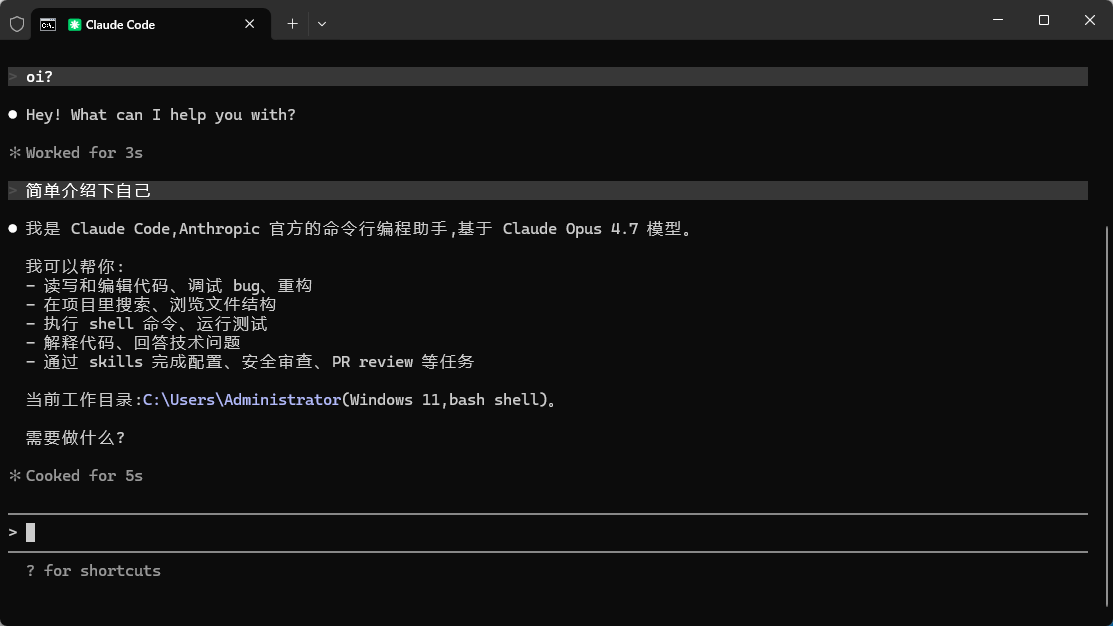The image size is (1113, 626).
Task: Click the green Claude Code tab icon
Action: point(74,25)
